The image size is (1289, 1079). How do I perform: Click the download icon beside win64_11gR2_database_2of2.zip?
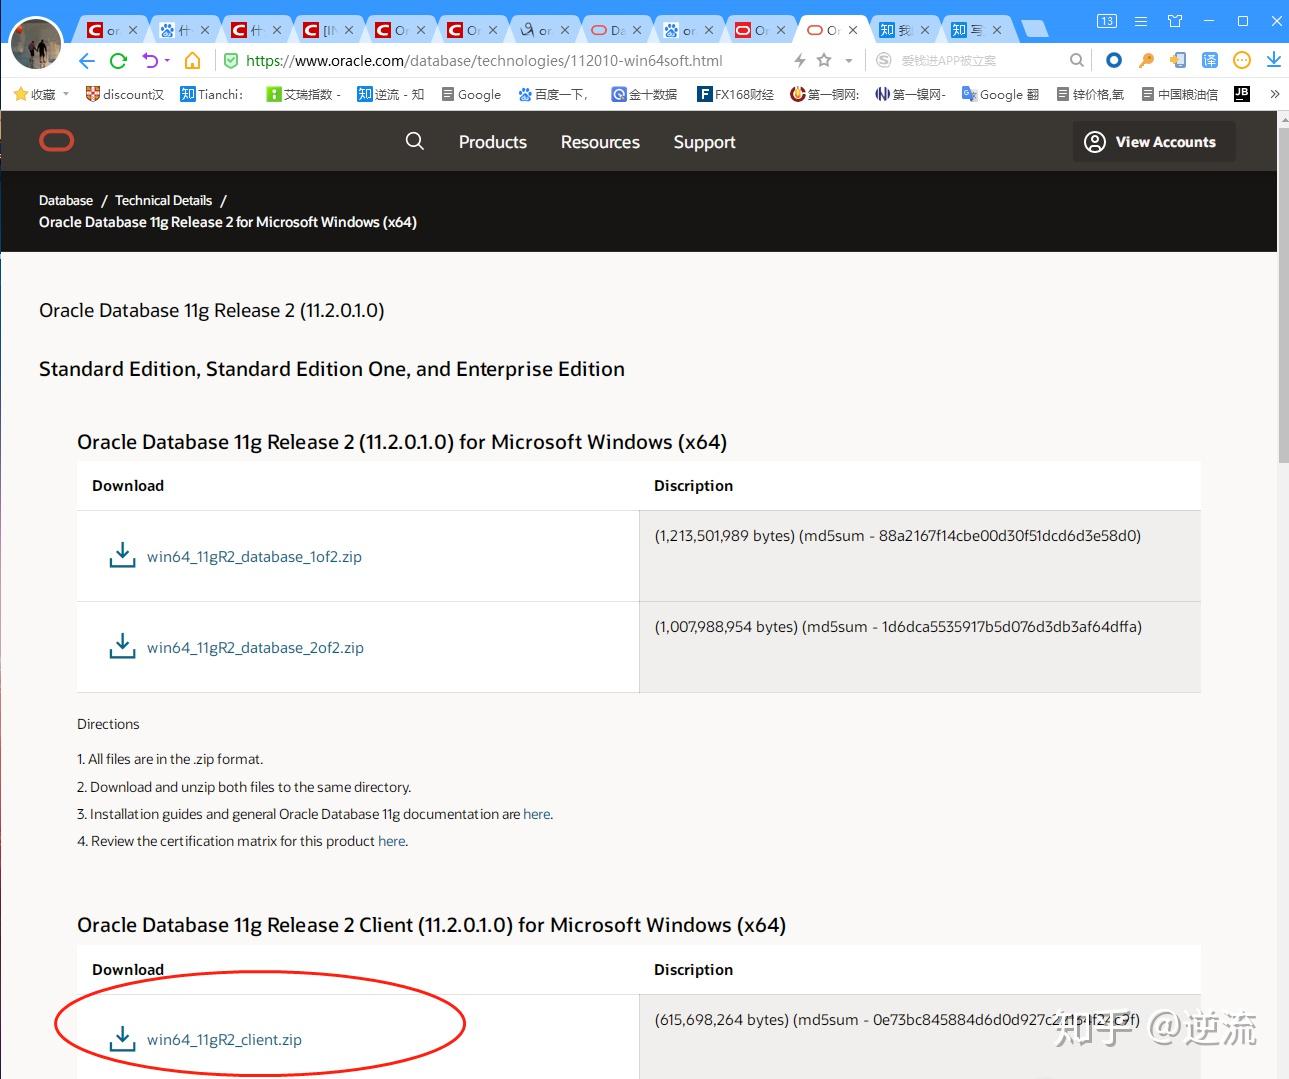122,646
